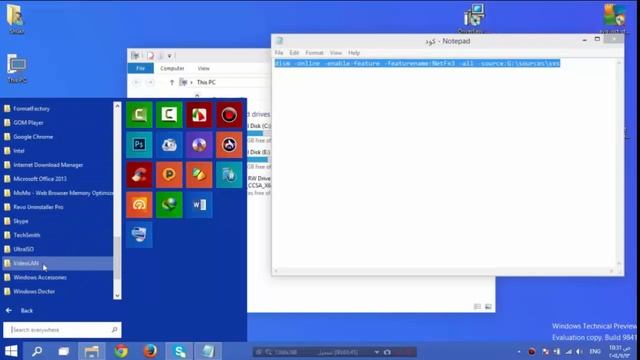Launch the green tile with the globe icon

[169, 204]
